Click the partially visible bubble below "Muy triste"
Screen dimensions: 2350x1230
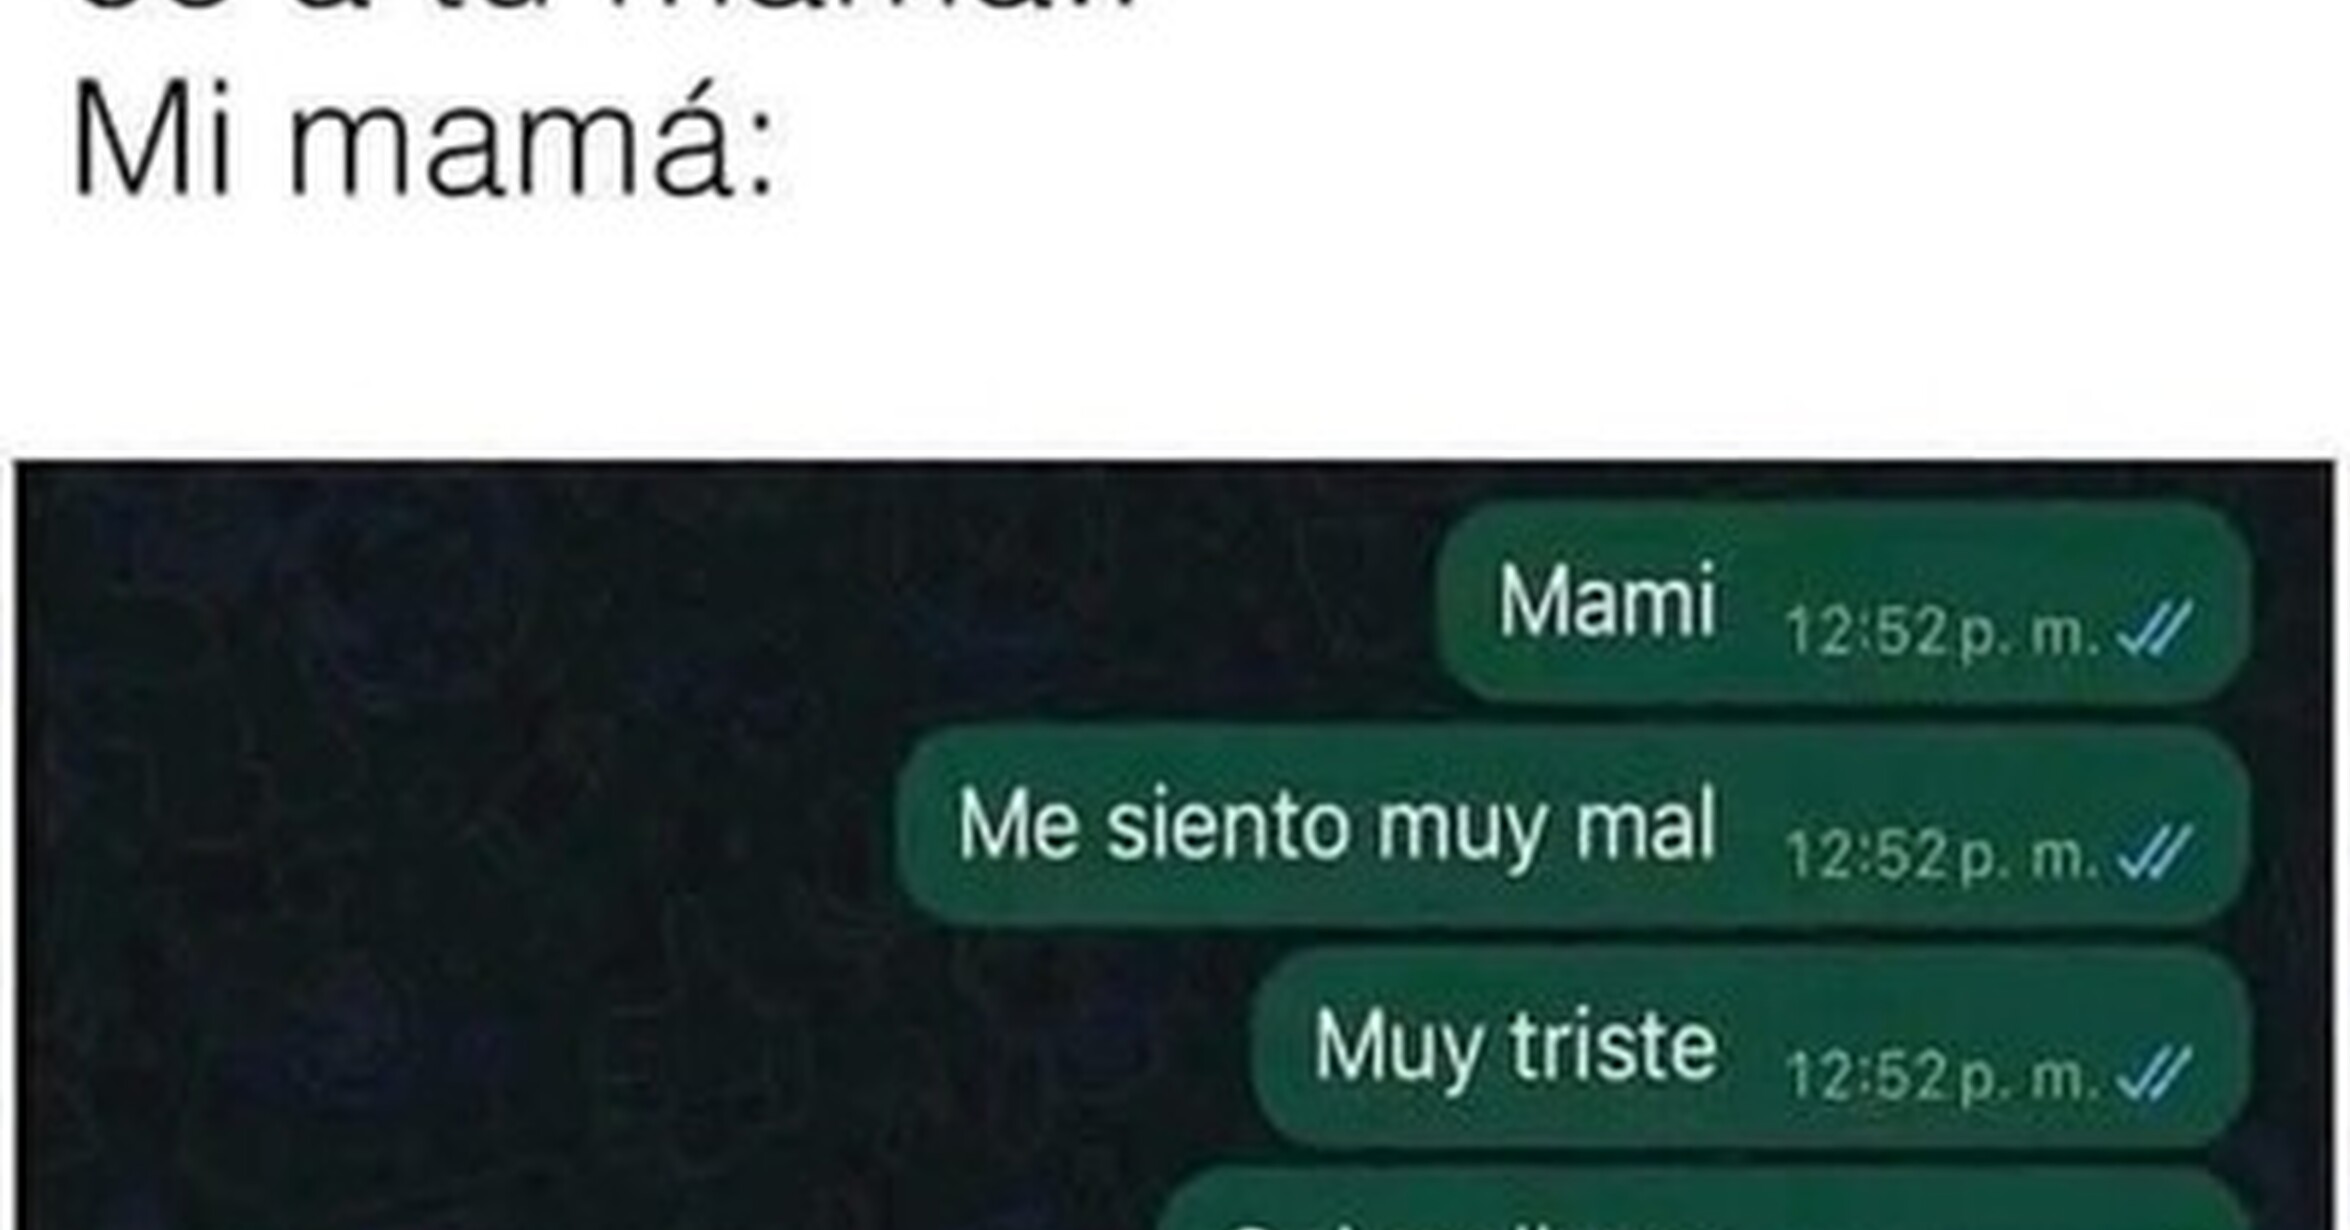(x=1705, y=1200)
